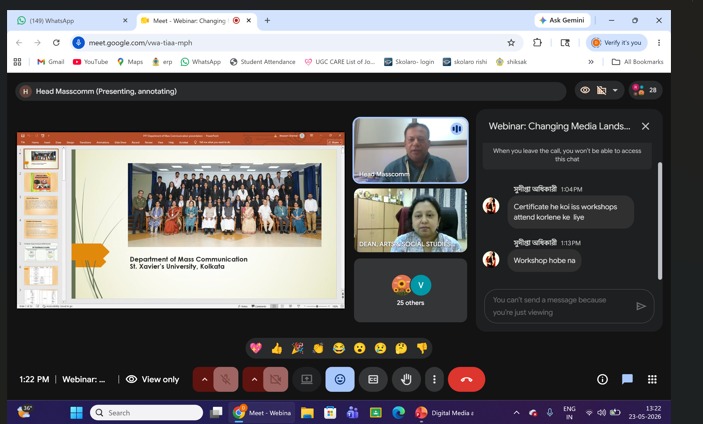This screenshot has height=424, width=703.
Task: Send the sparkling heart emoji reaction
Action: click(x=256, y=348)
